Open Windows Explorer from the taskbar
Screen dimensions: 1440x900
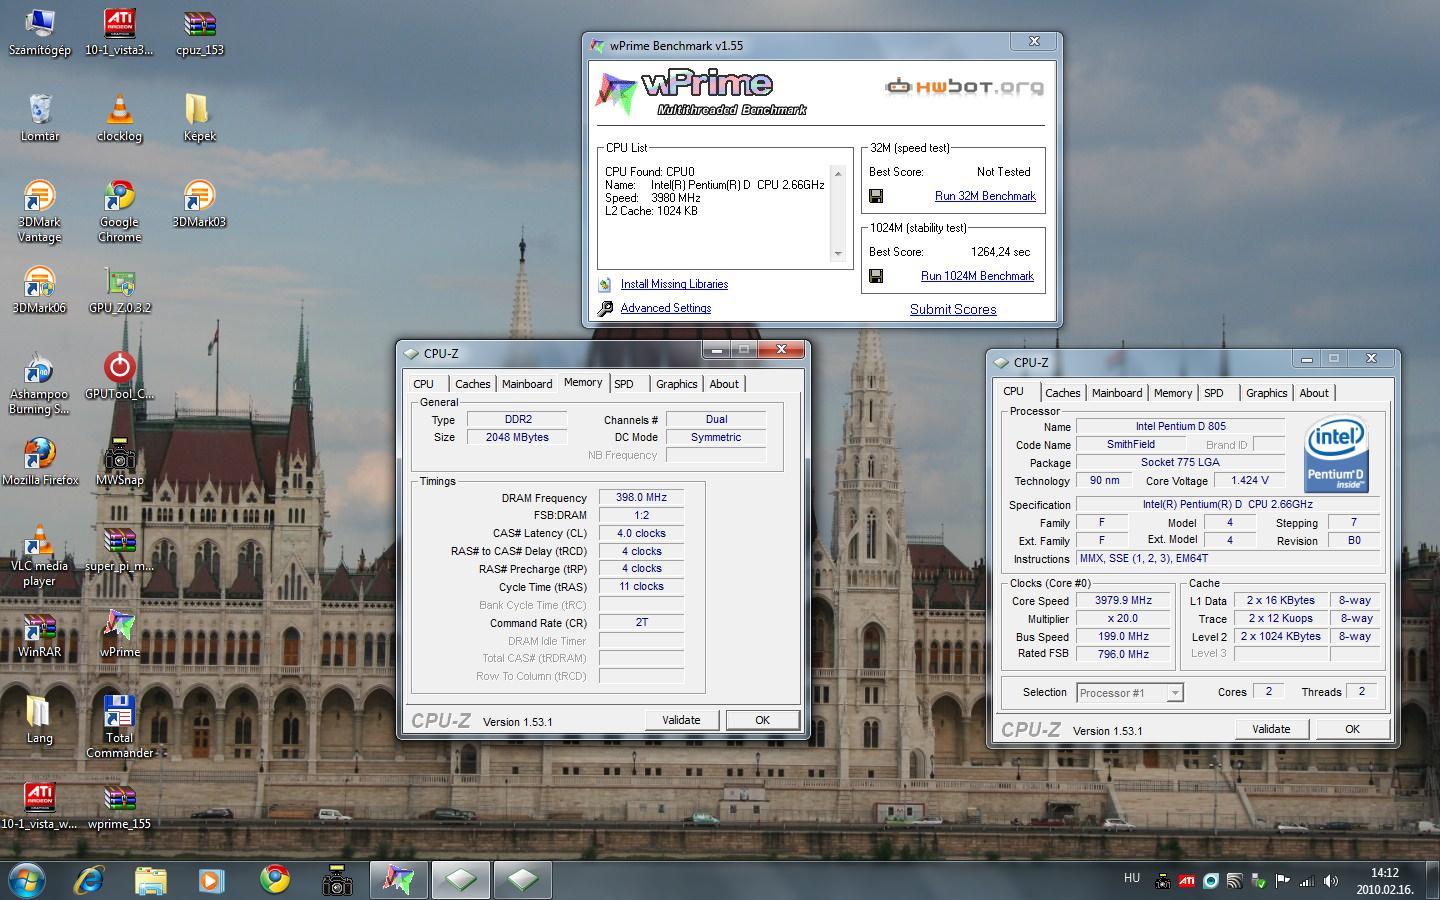pos(151,880)
